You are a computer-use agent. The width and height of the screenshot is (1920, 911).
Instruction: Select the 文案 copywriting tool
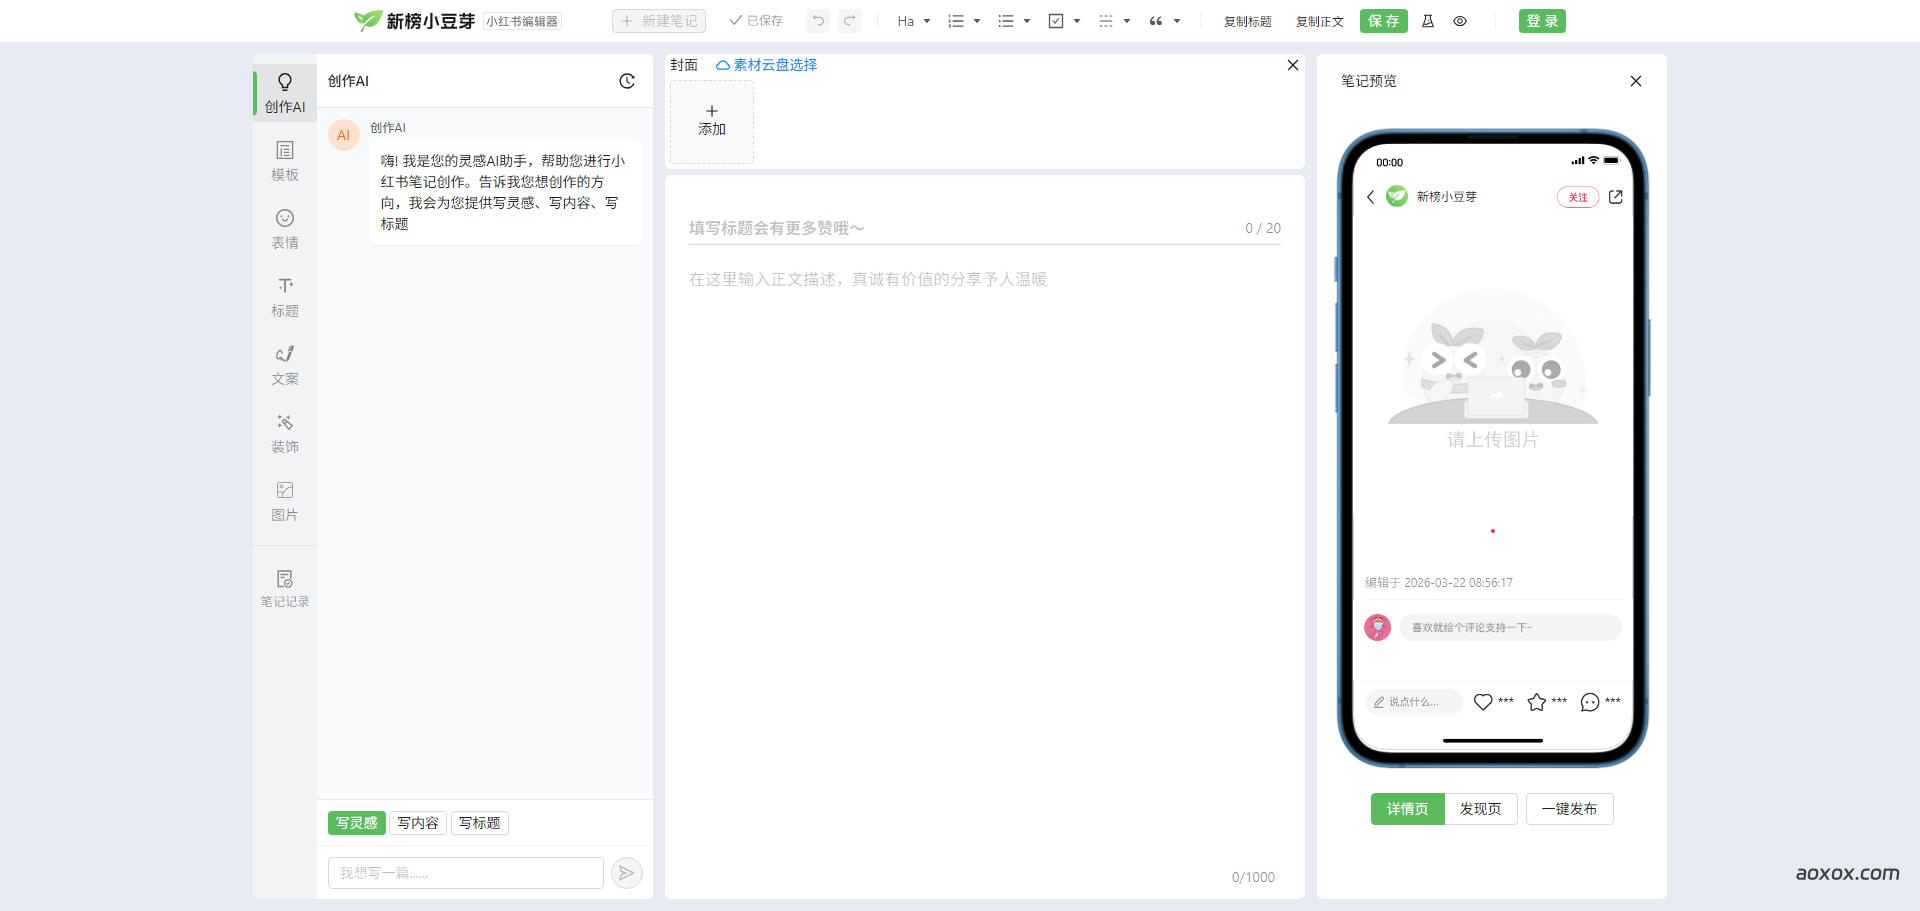[285, 365]
